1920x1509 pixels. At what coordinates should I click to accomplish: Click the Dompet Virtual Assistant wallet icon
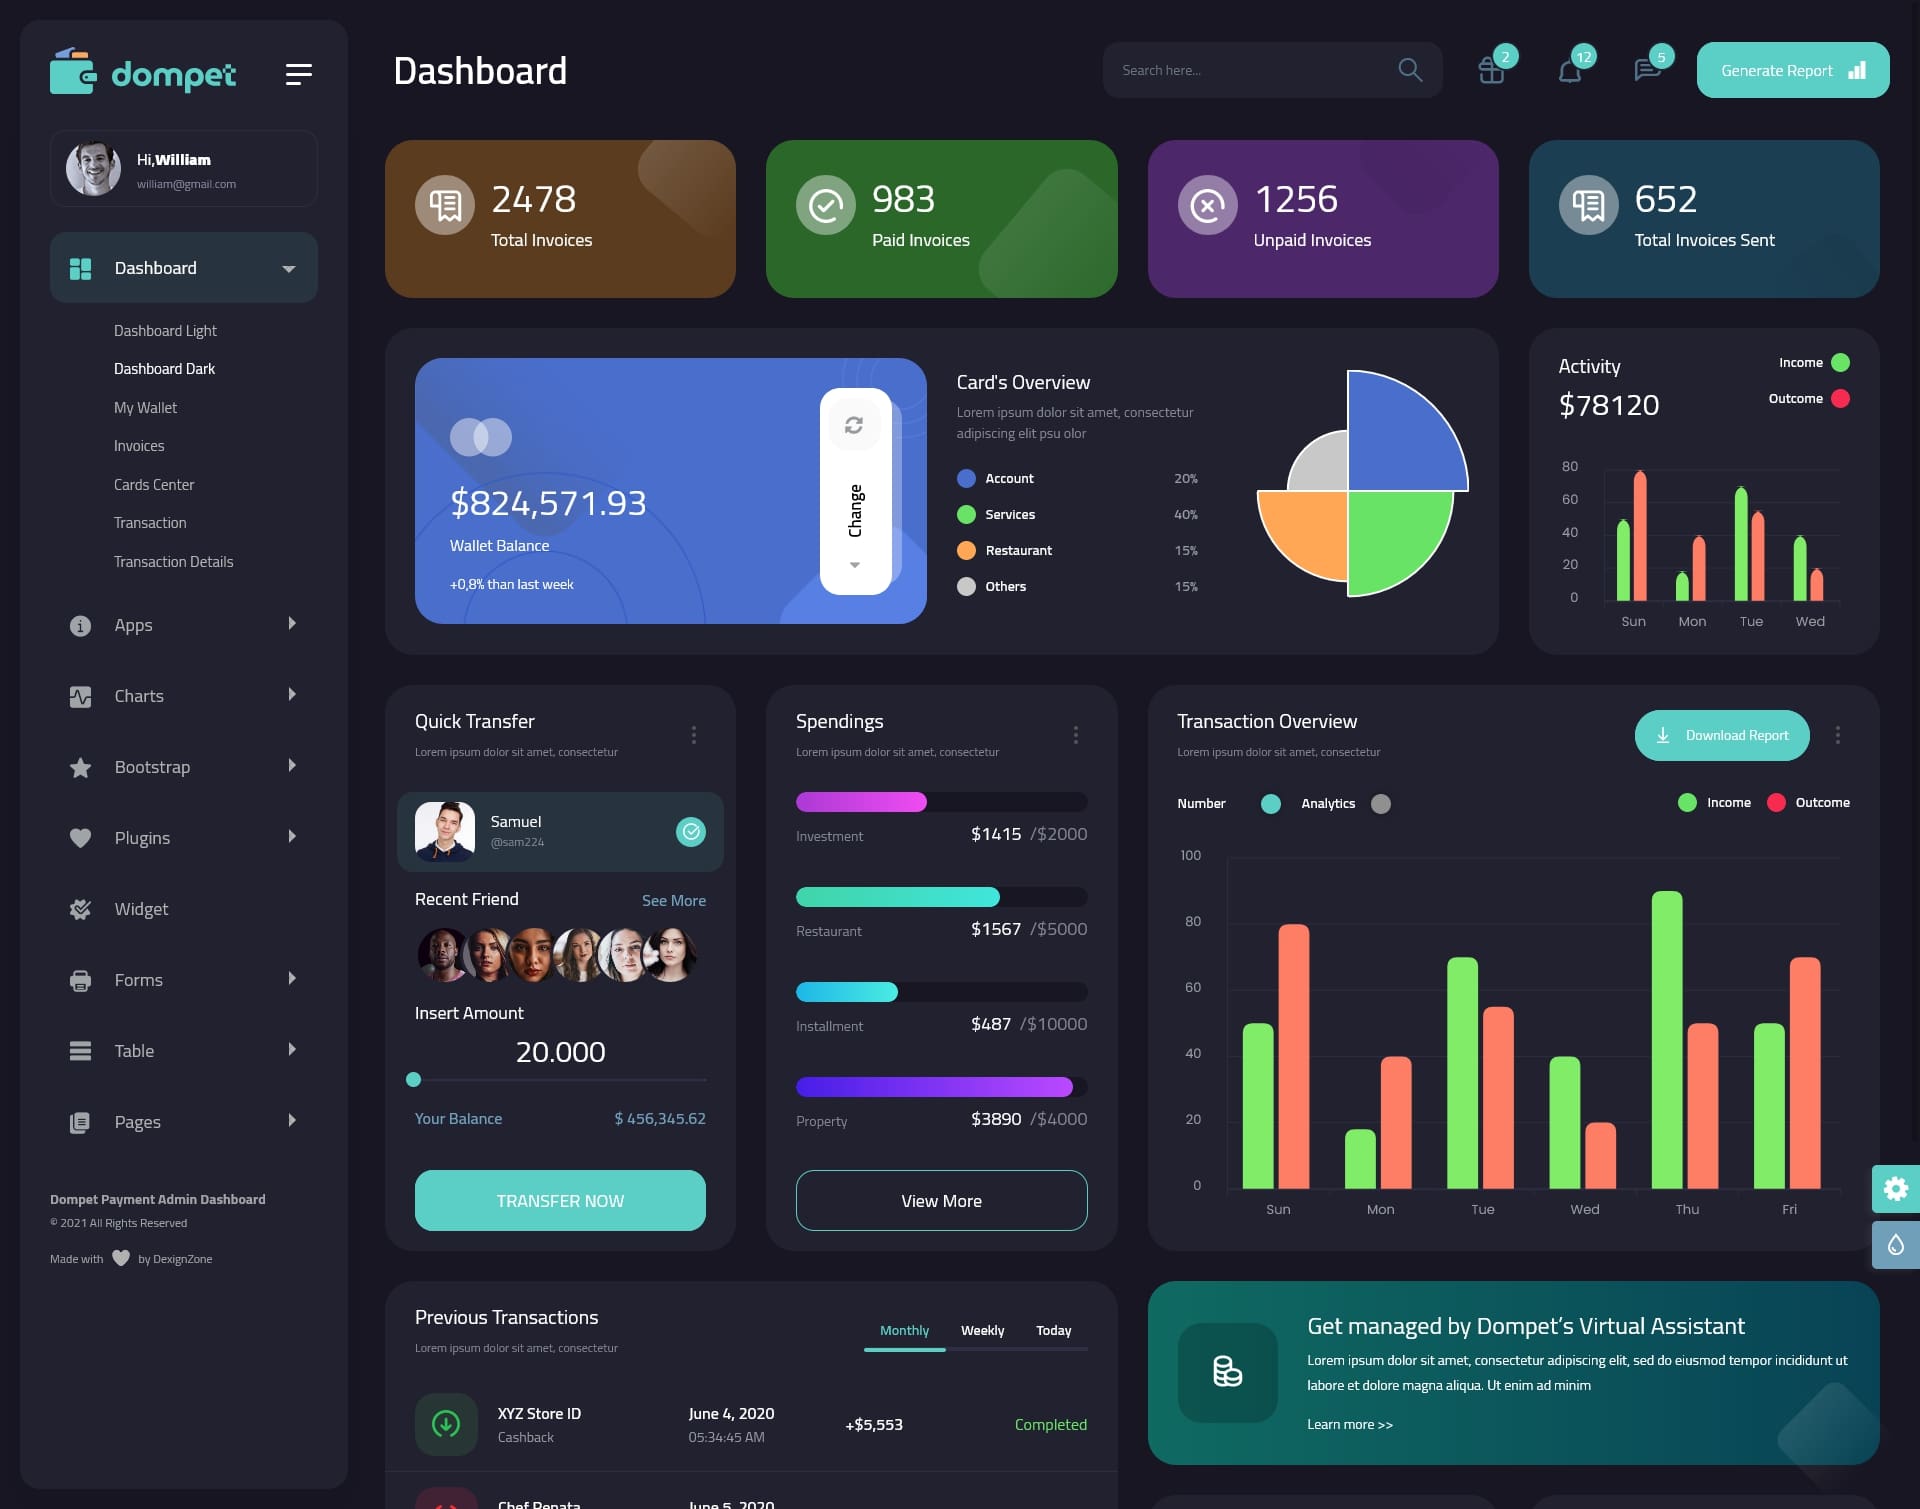point(1226,1370)
